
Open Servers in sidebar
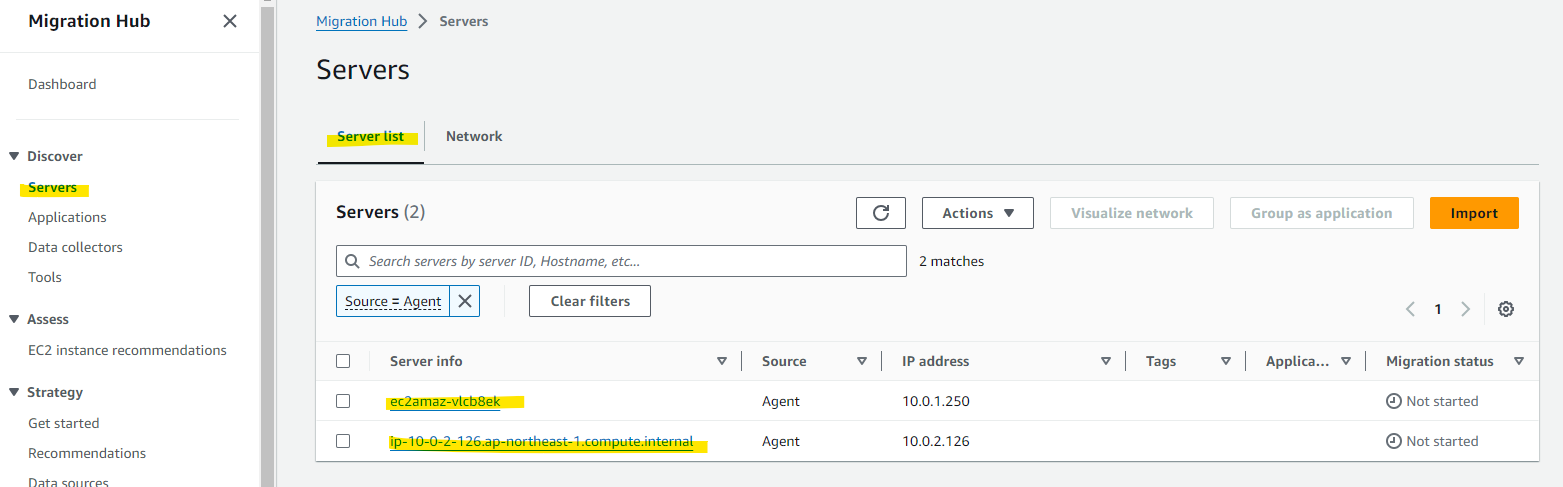click(x=52, y=187)
